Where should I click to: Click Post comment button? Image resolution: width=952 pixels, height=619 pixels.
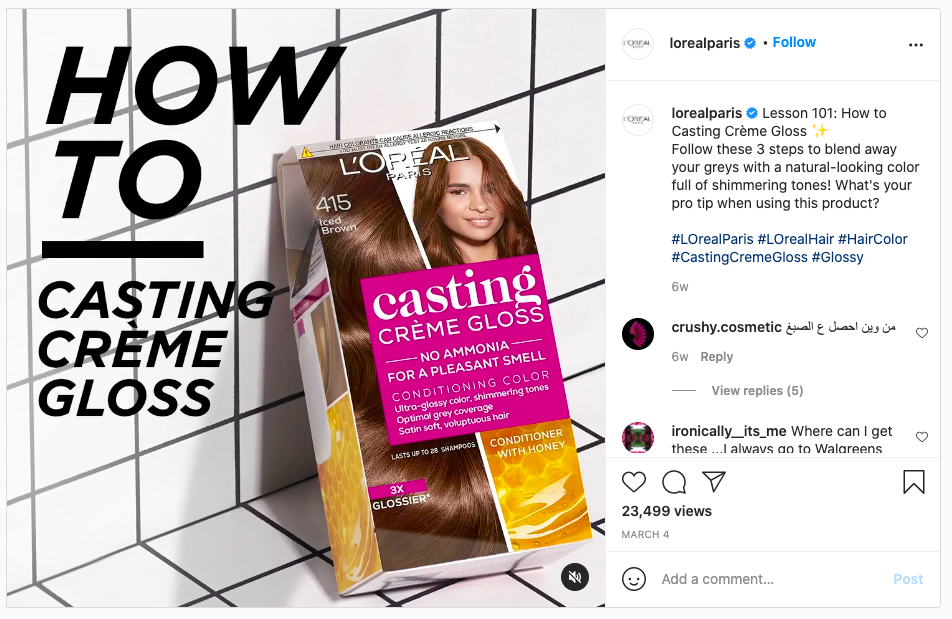[908, 579]
